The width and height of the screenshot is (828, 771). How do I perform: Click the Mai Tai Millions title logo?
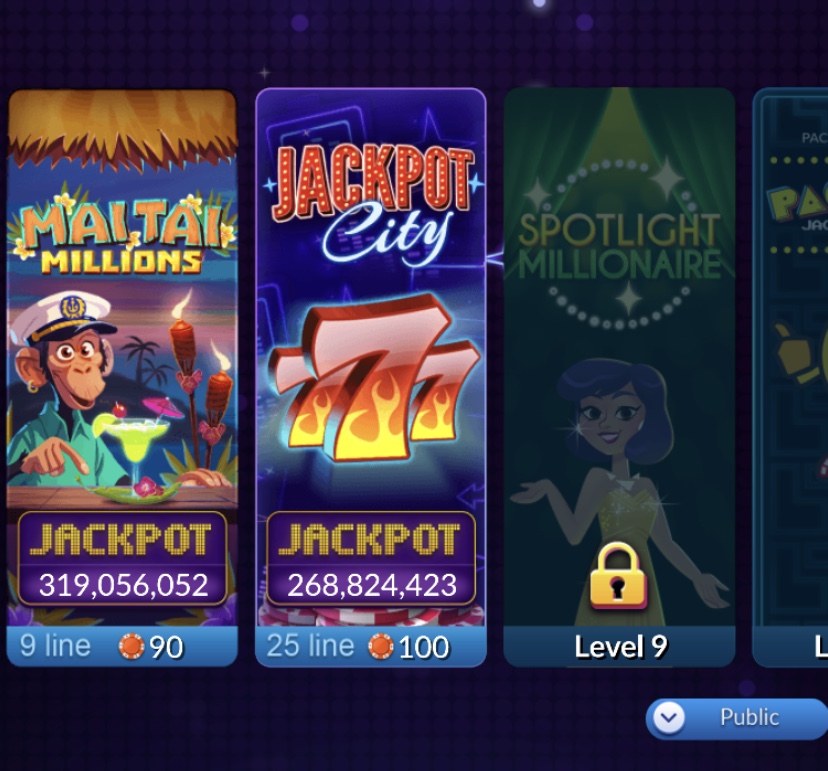click(x=122, y=235)
